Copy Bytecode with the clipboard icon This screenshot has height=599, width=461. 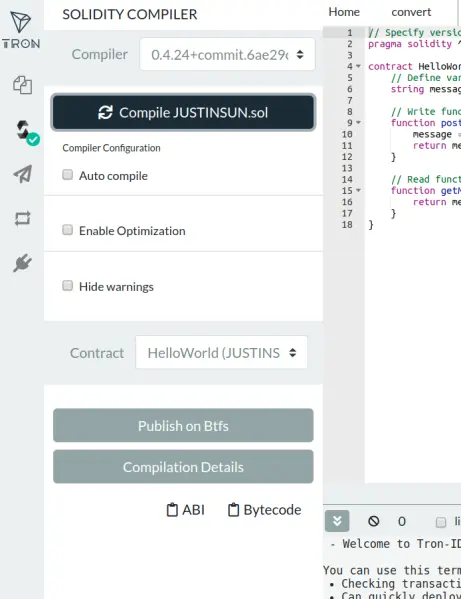233,510
